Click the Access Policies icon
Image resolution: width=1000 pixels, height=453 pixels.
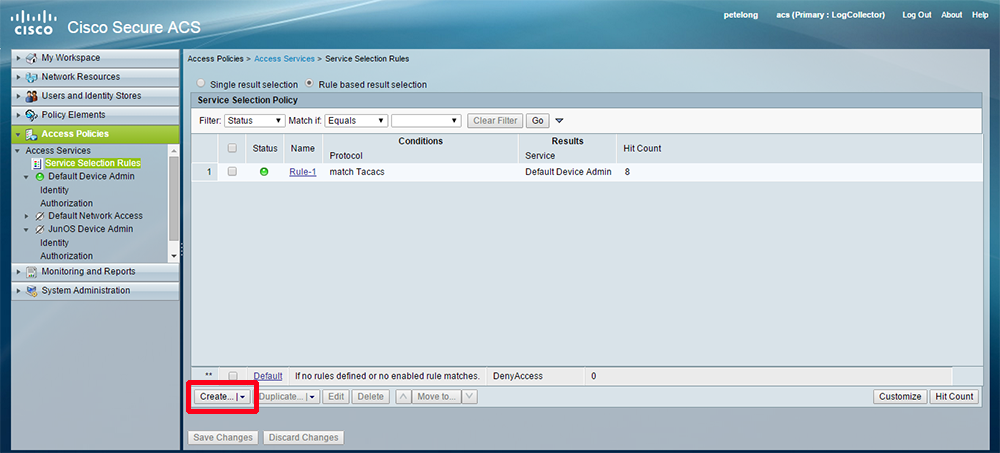[31, 135]
